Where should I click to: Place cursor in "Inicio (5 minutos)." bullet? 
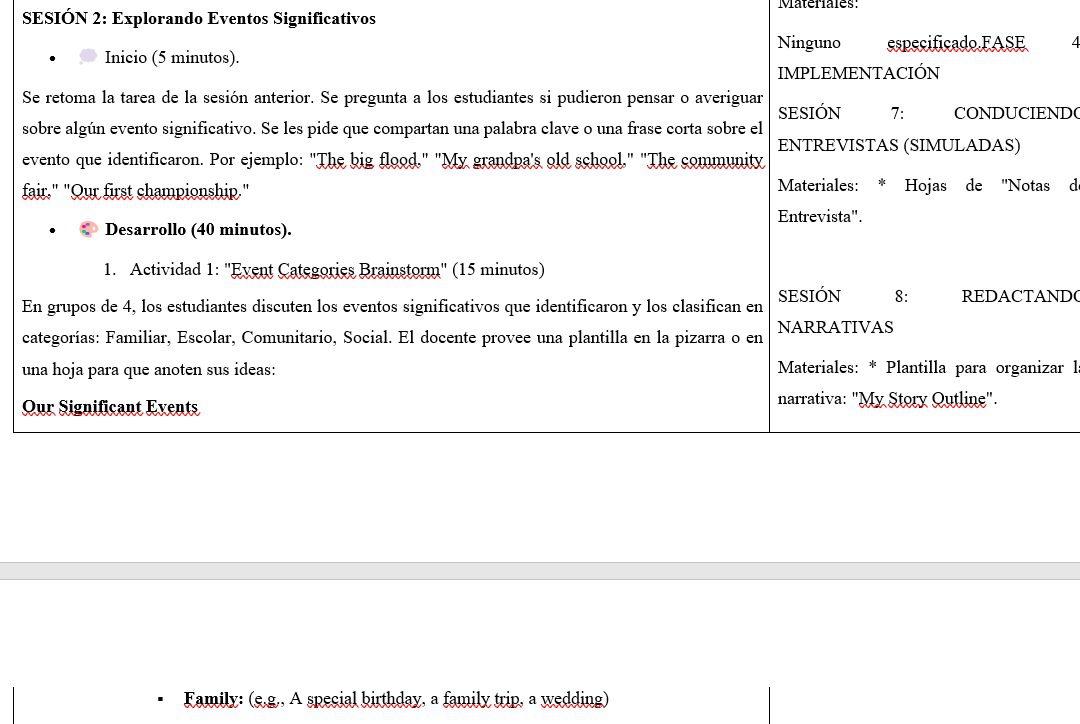[172, 57]
